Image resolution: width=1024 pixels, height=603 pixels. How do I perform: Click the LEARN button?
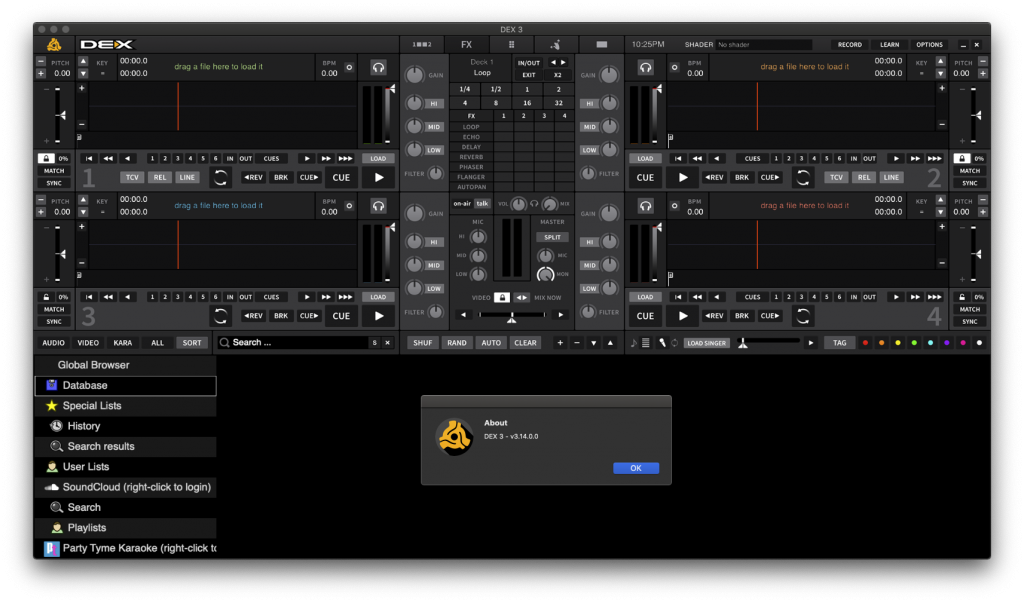pyautogui.click(x=889, y=44)
